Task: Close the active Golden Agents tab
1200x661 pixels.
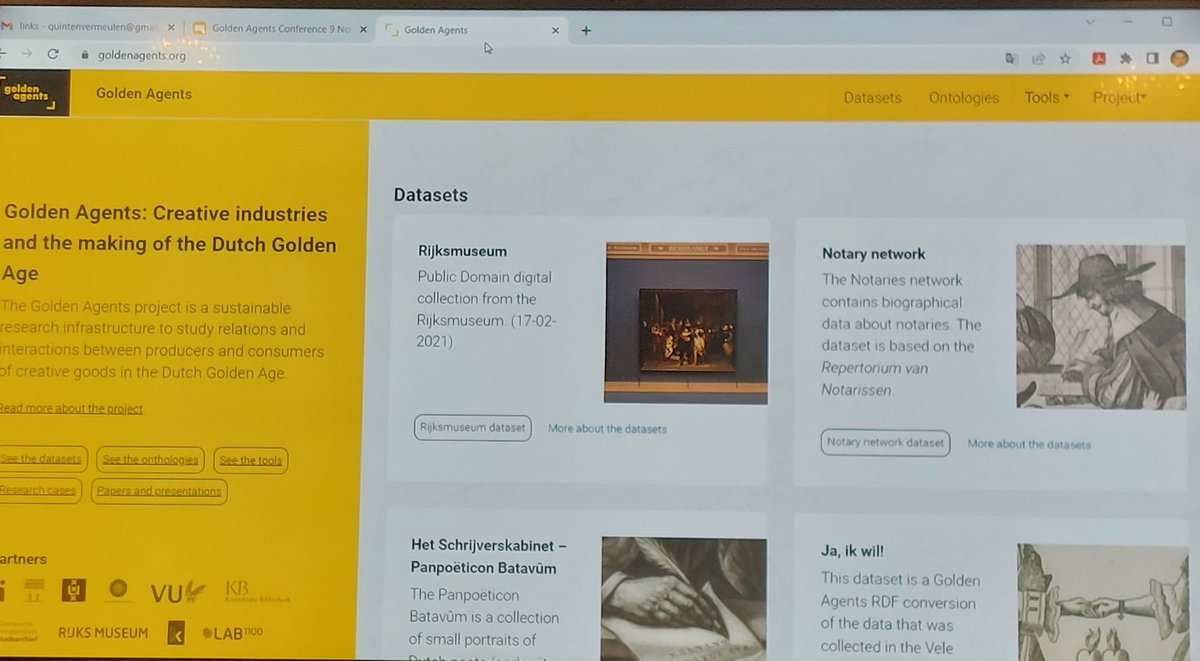Action: point(556,30)
